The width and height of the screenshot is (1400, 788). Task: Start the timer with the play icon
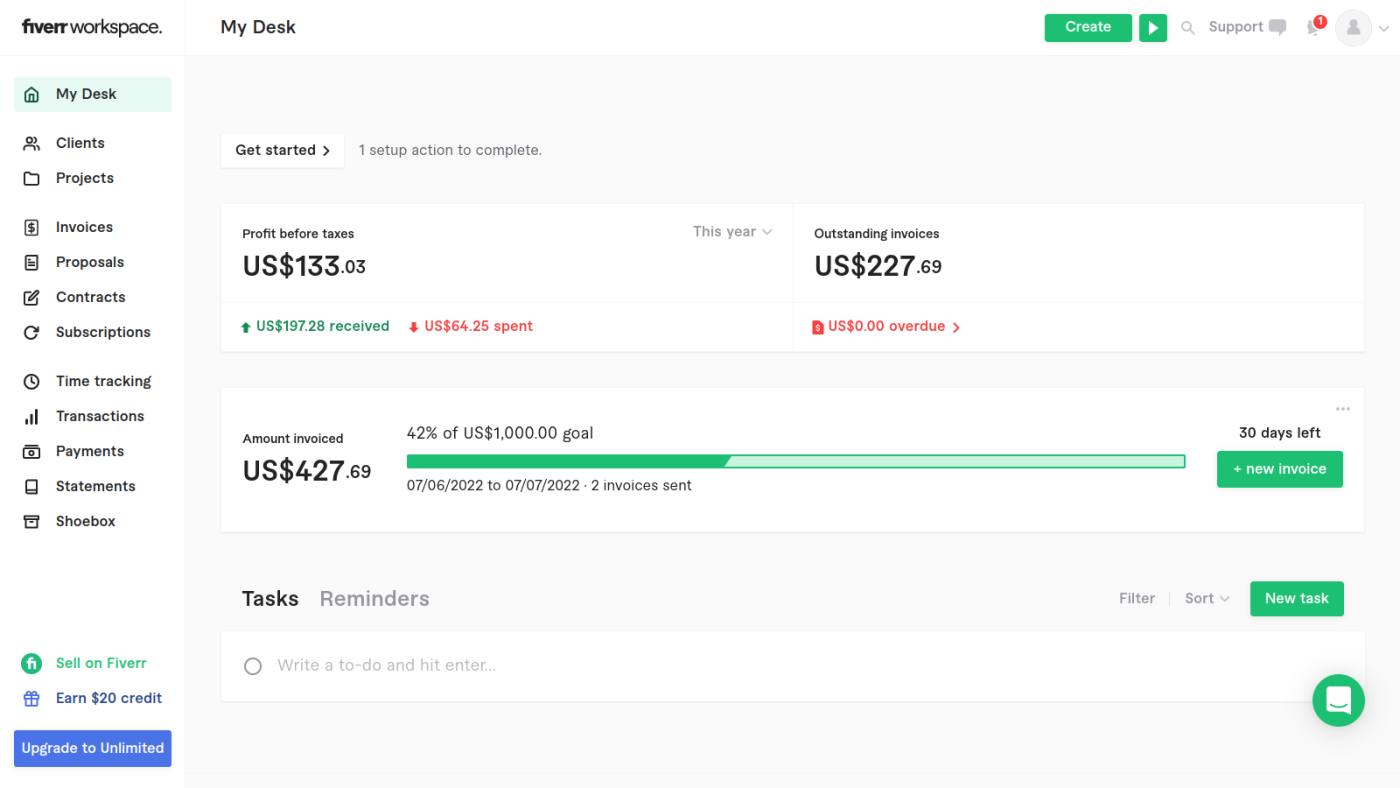1153,28
